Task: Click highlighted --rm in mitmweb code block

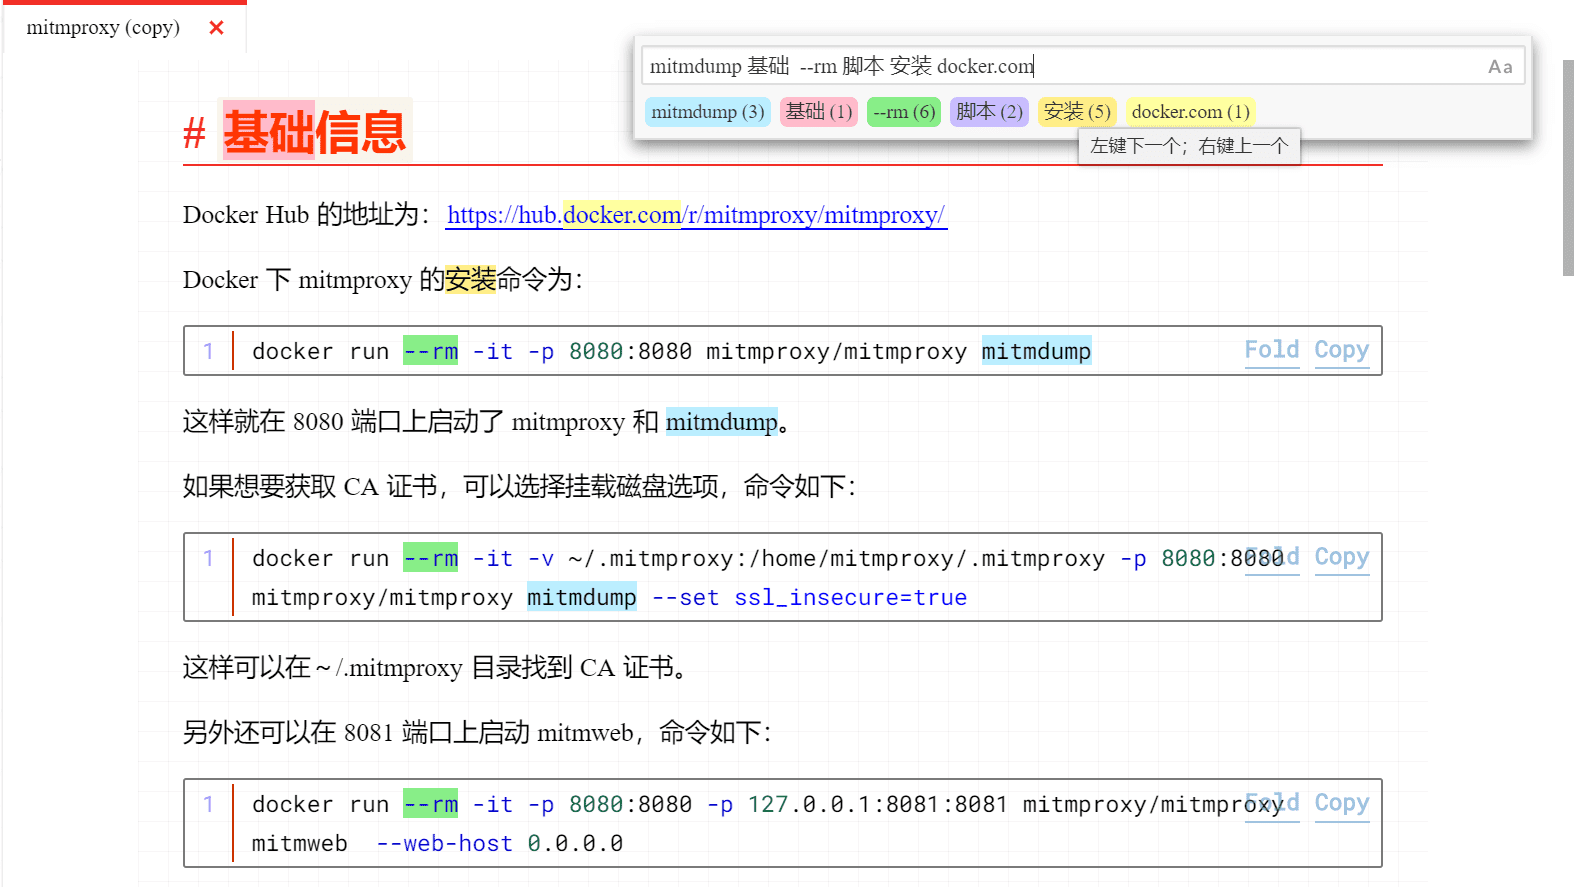Action: (431, 804)
